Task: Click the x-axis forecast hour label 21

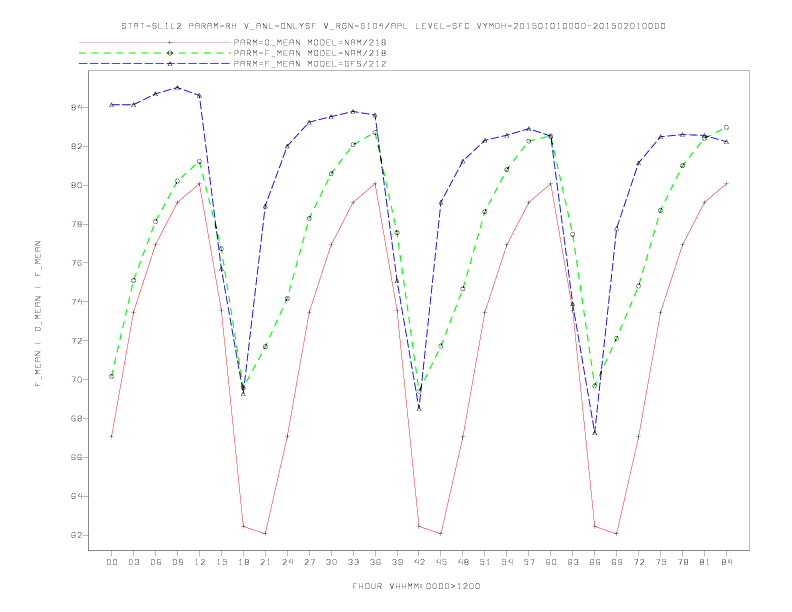Action: tap(265, 562)
